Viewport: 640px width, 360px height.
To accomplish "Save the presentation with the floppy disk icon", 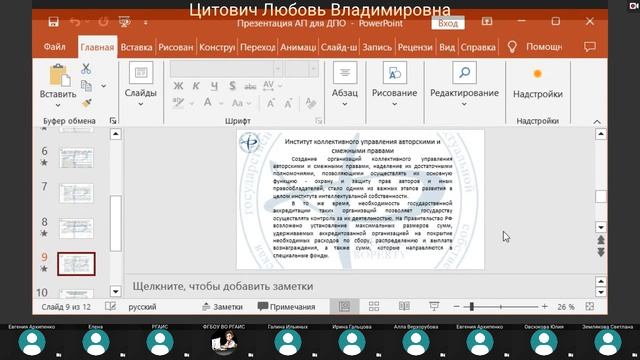I will (53, 22).
